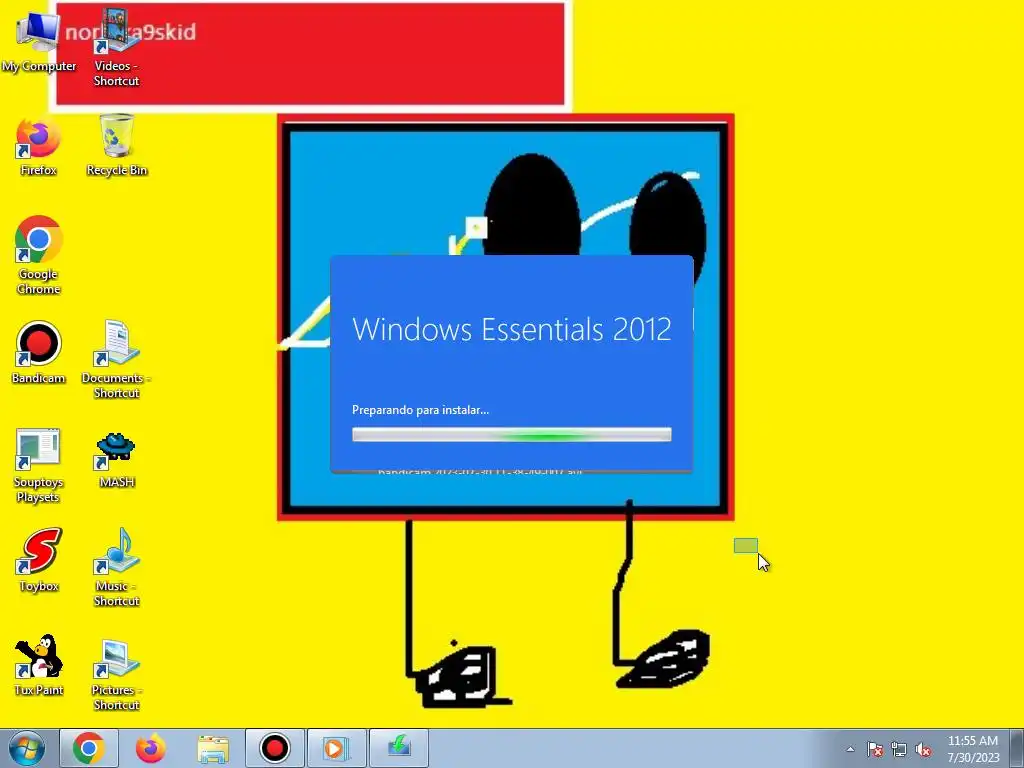Screen dimensions: 1024x768
Task: Open the Toybox desktop shortcut
Action: click(x=39, y=560)
